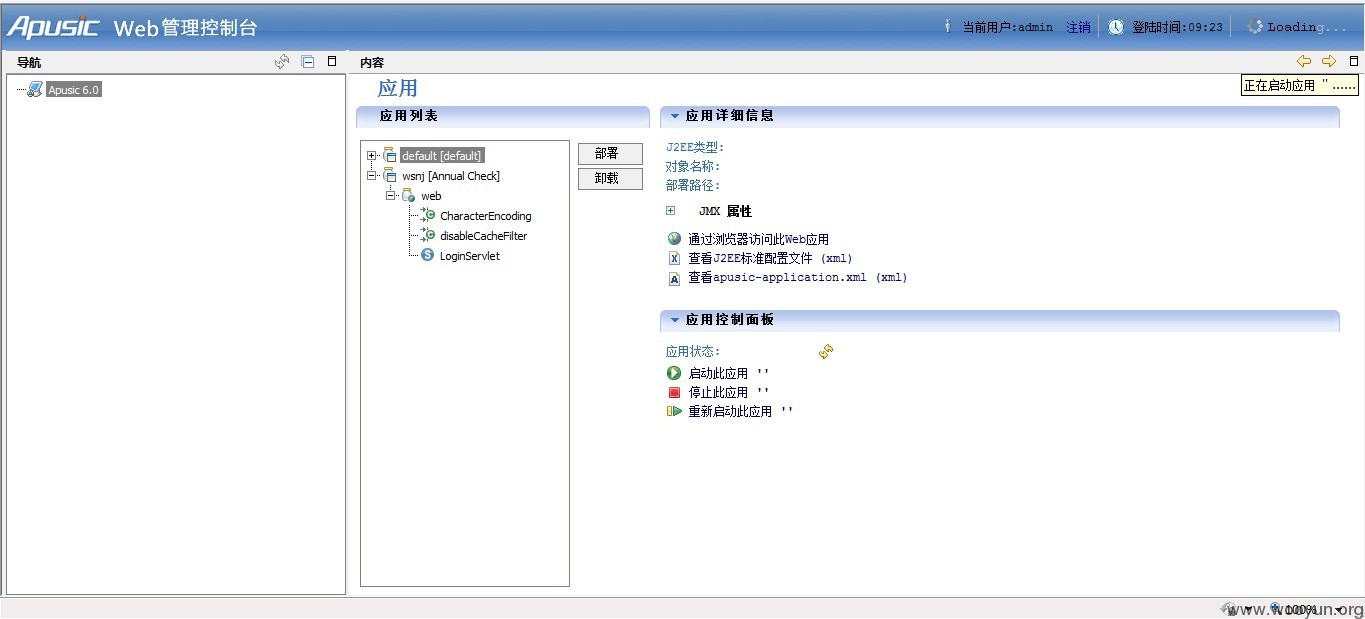Click the green start application icon

pos(674,373)
